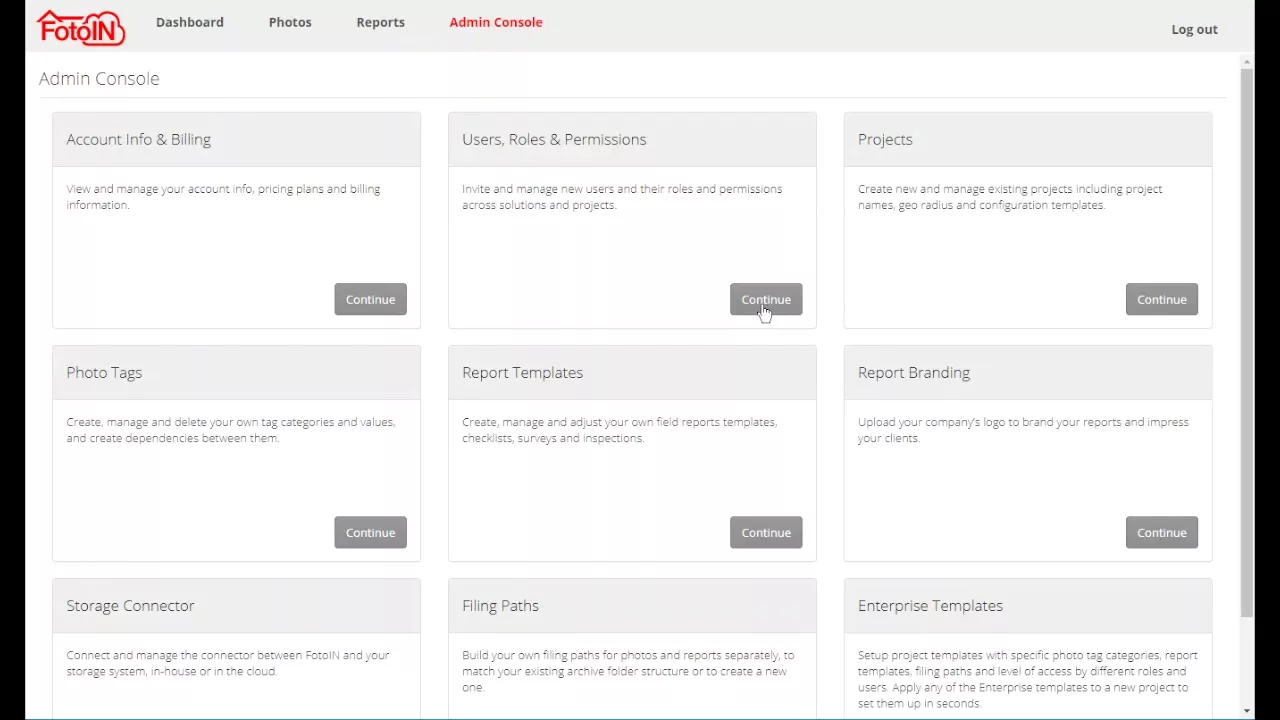Continue to Report Branding
The image size is (1280, 720).
point(1162,532)
